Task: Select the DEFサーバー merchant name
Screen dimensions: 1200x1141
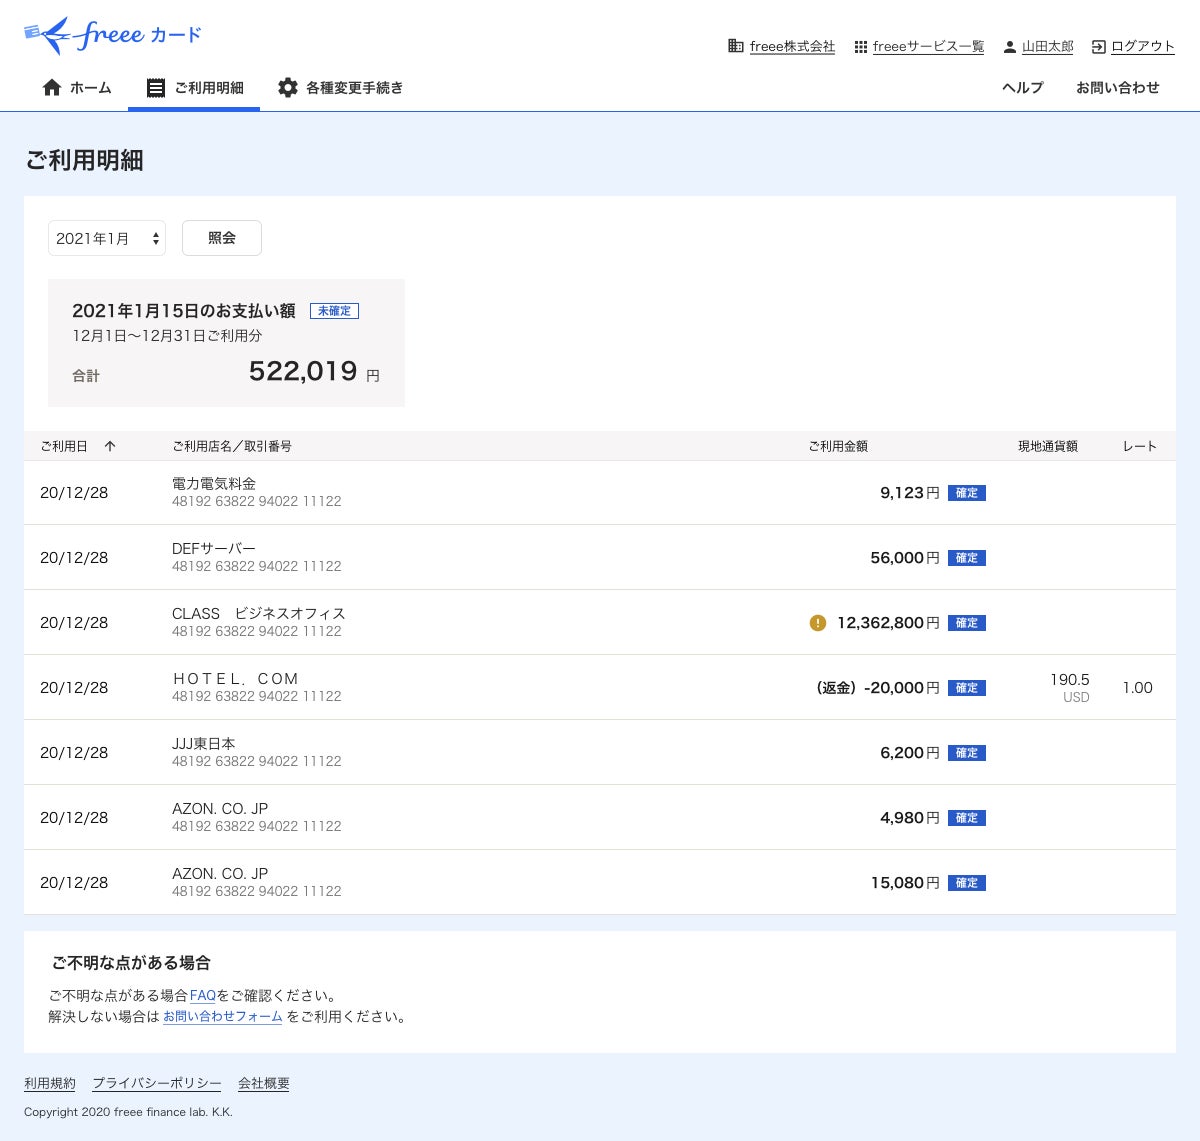Action: [214, 549]
